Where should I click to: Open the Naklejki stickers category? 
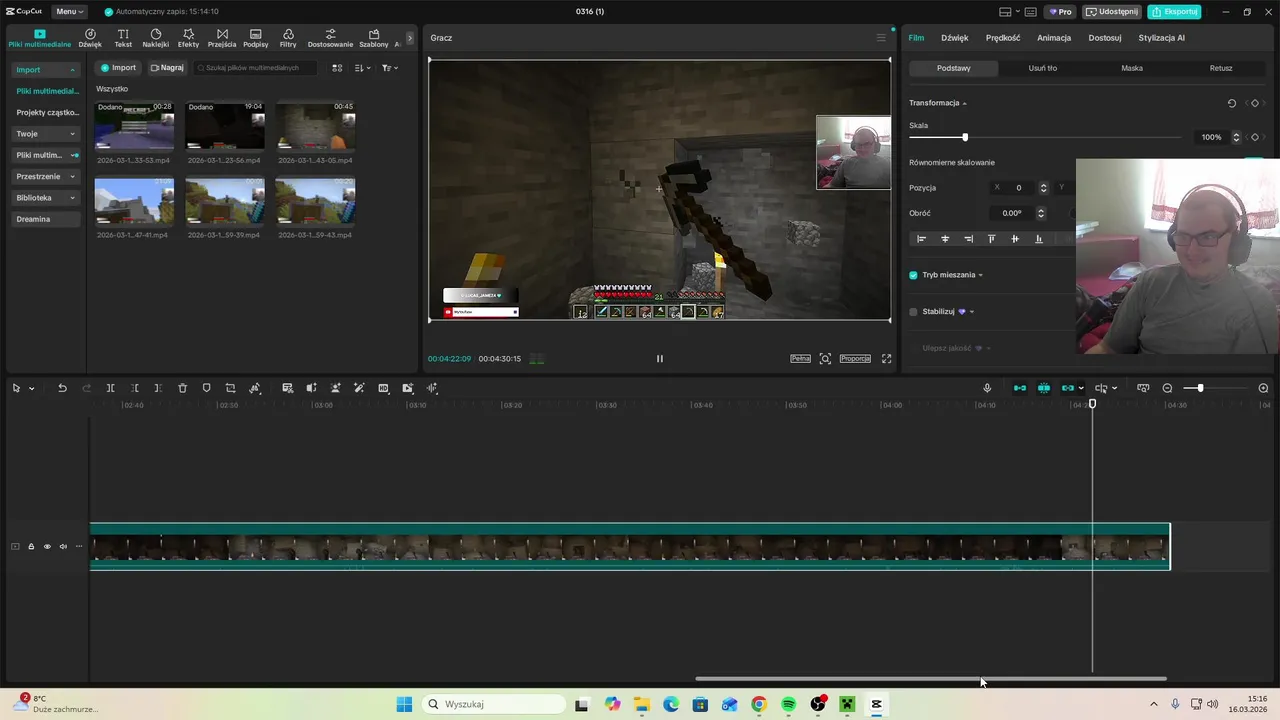pyautogui.click(x=155, y=38)
